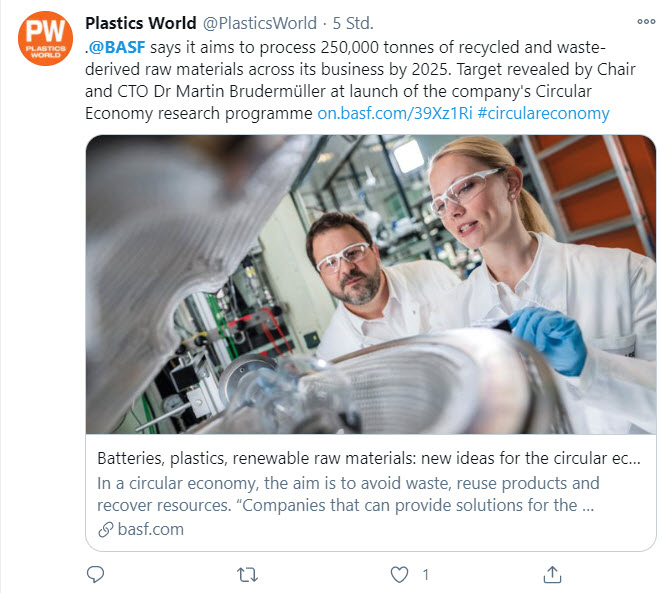Retweet using the arrows icon
This screenshot has height=593, width=671.
click(247, 575)
